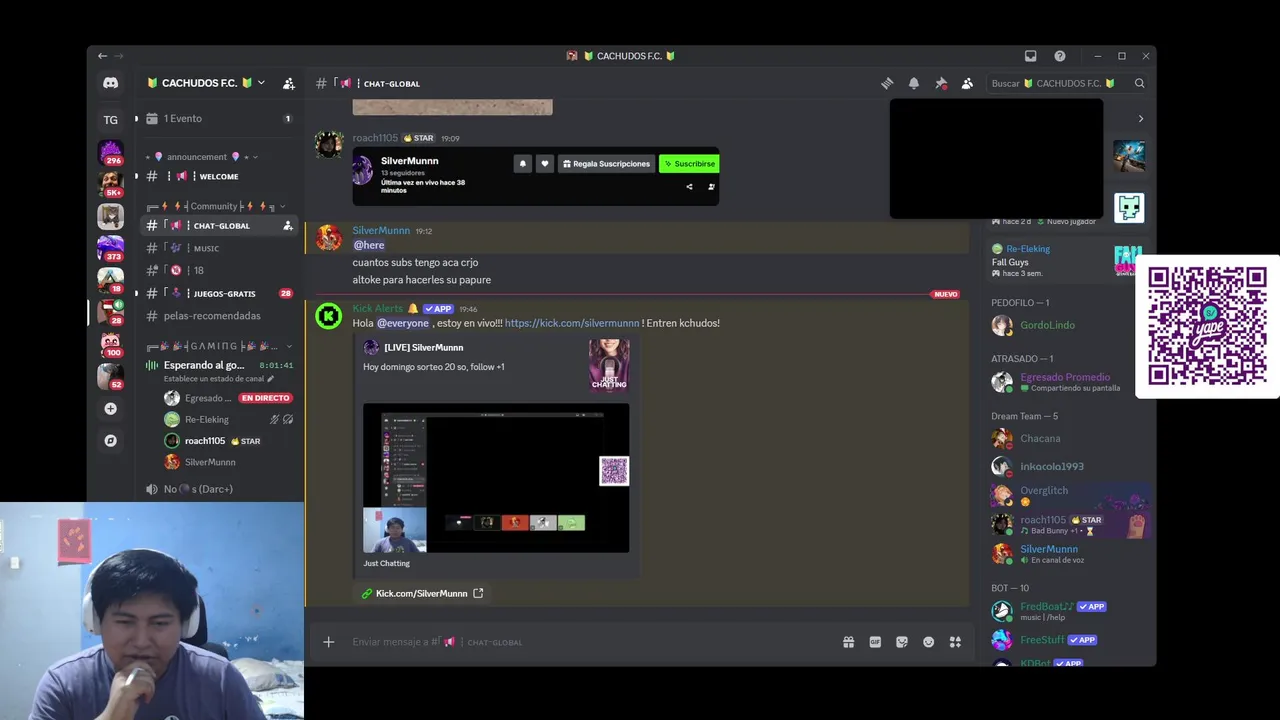This screenshot has width=1280, height=720.
Task: Open sticker picker
Action: (x=902, y=642)
